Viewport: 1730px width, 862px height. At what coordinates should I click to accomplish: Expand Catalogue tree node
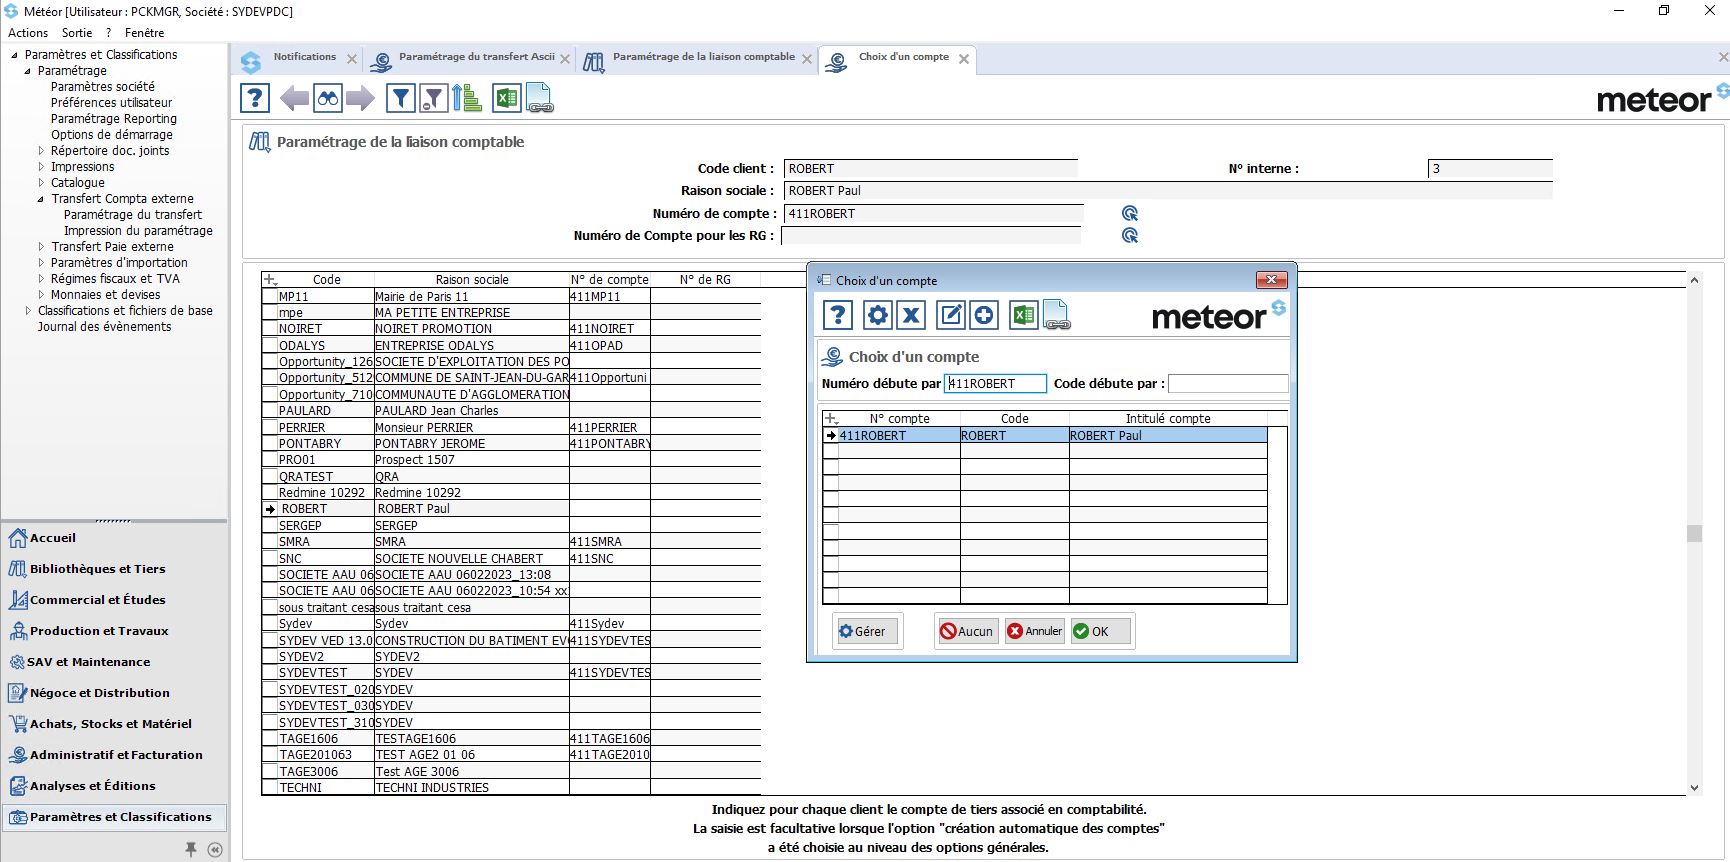coord(41,183)
